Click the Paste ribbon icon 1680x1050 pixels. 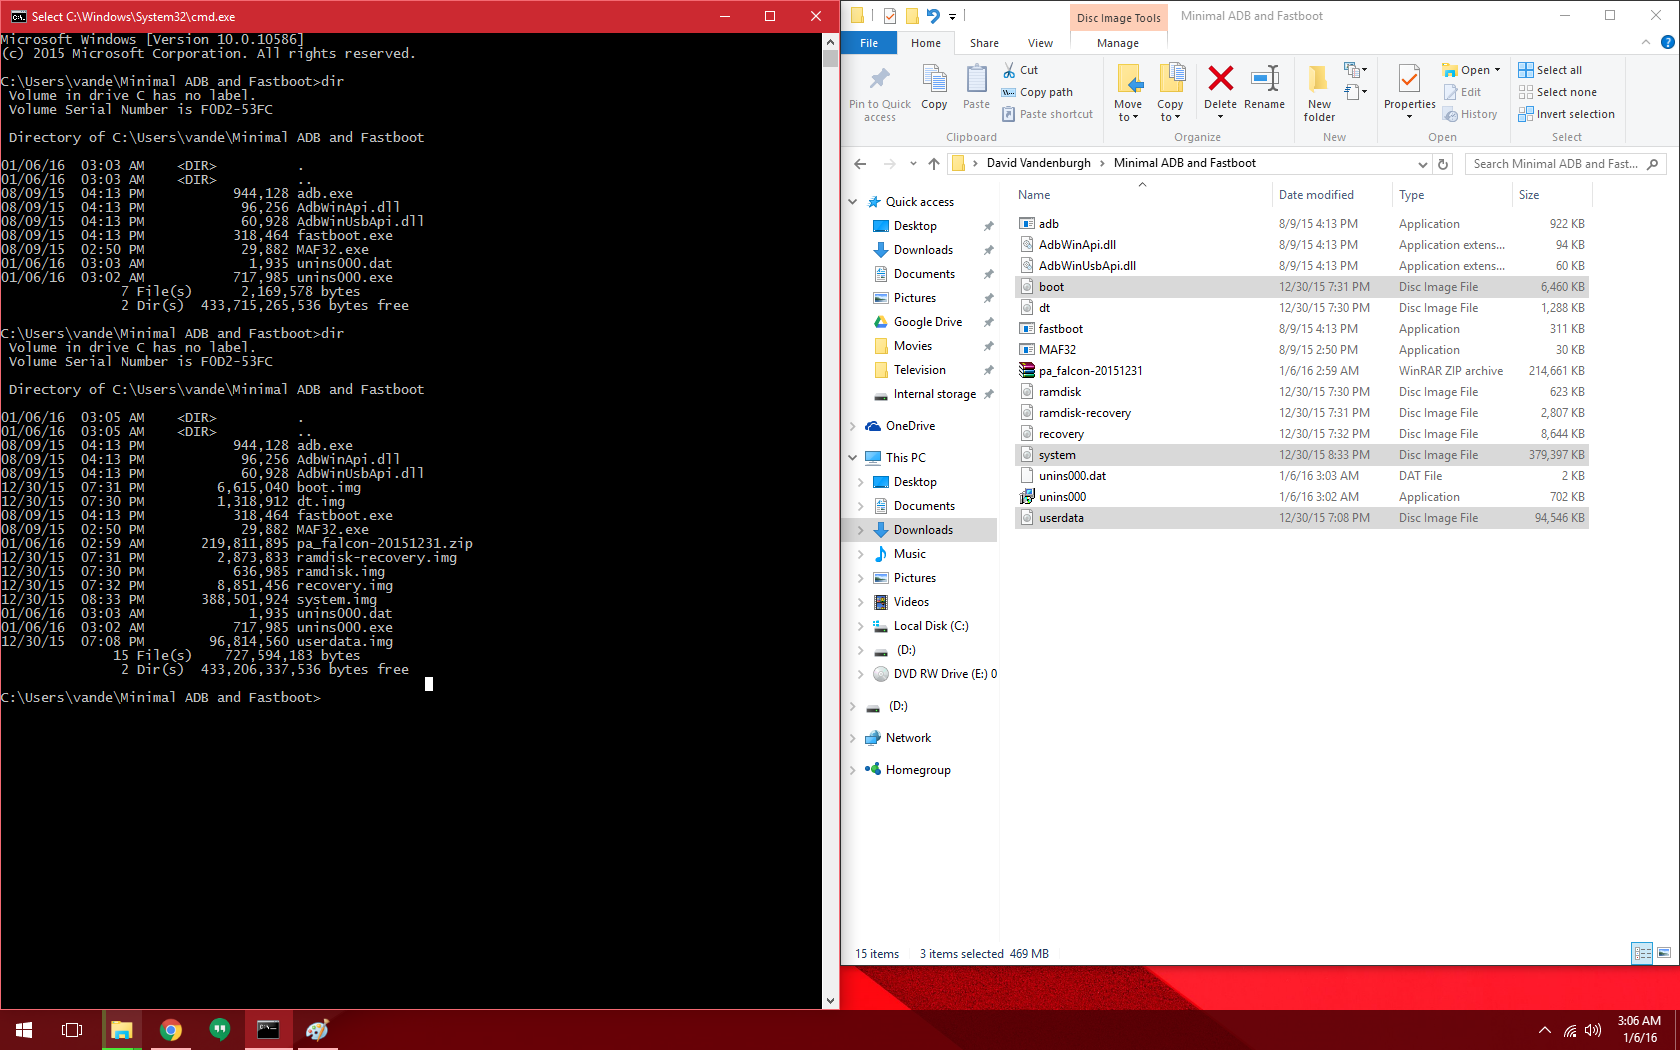(x=976, y=87)
